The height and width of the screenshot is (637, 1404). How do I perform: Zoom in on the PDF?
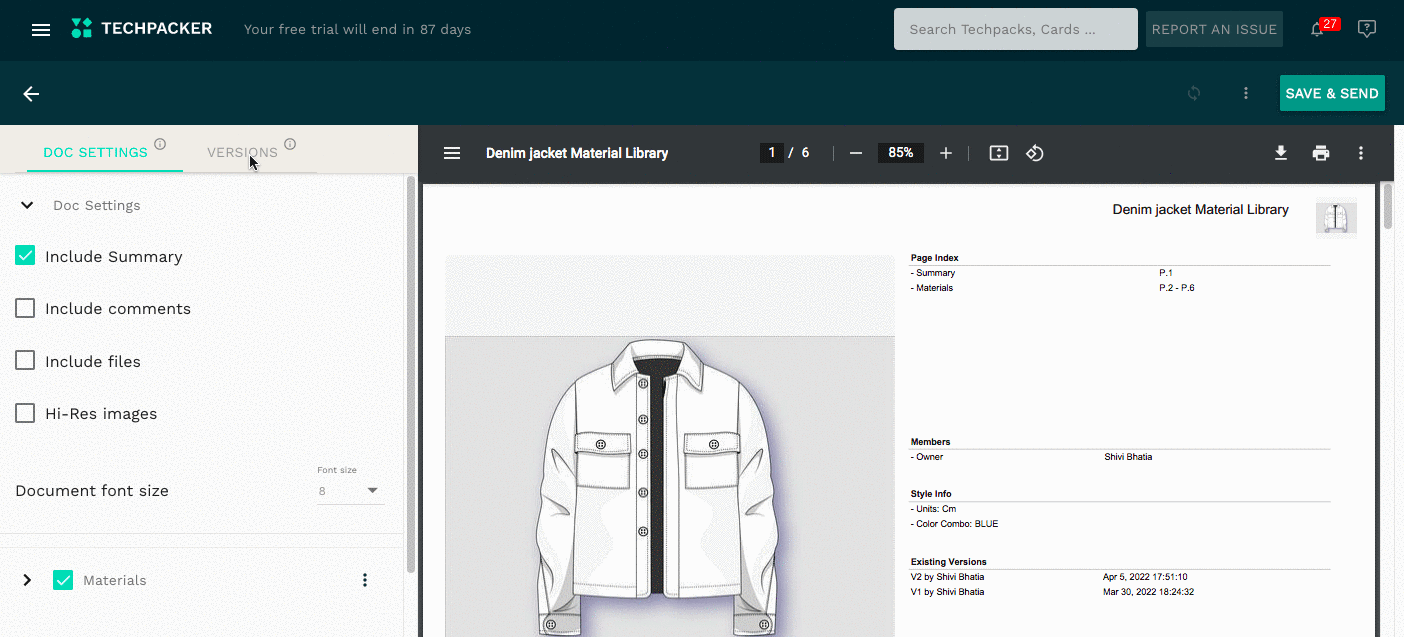click(x=946, y=153)
